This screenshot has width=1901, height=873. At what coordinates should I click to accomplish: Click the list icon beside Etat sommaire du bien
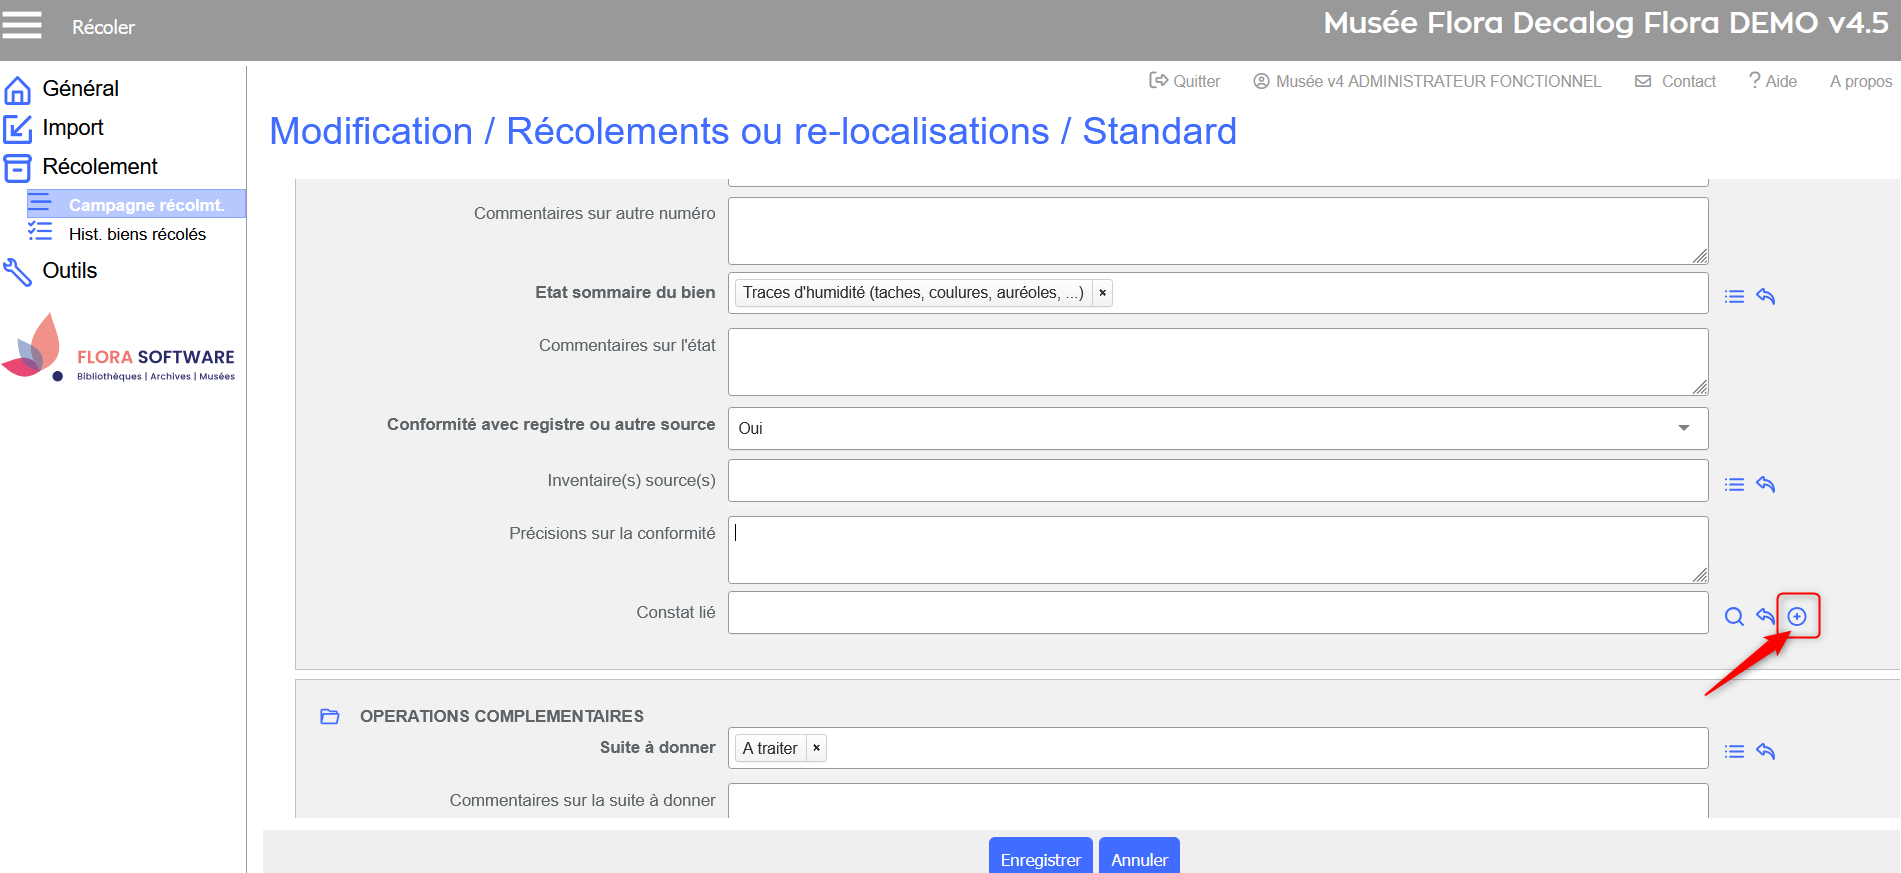pos(1734,296)
